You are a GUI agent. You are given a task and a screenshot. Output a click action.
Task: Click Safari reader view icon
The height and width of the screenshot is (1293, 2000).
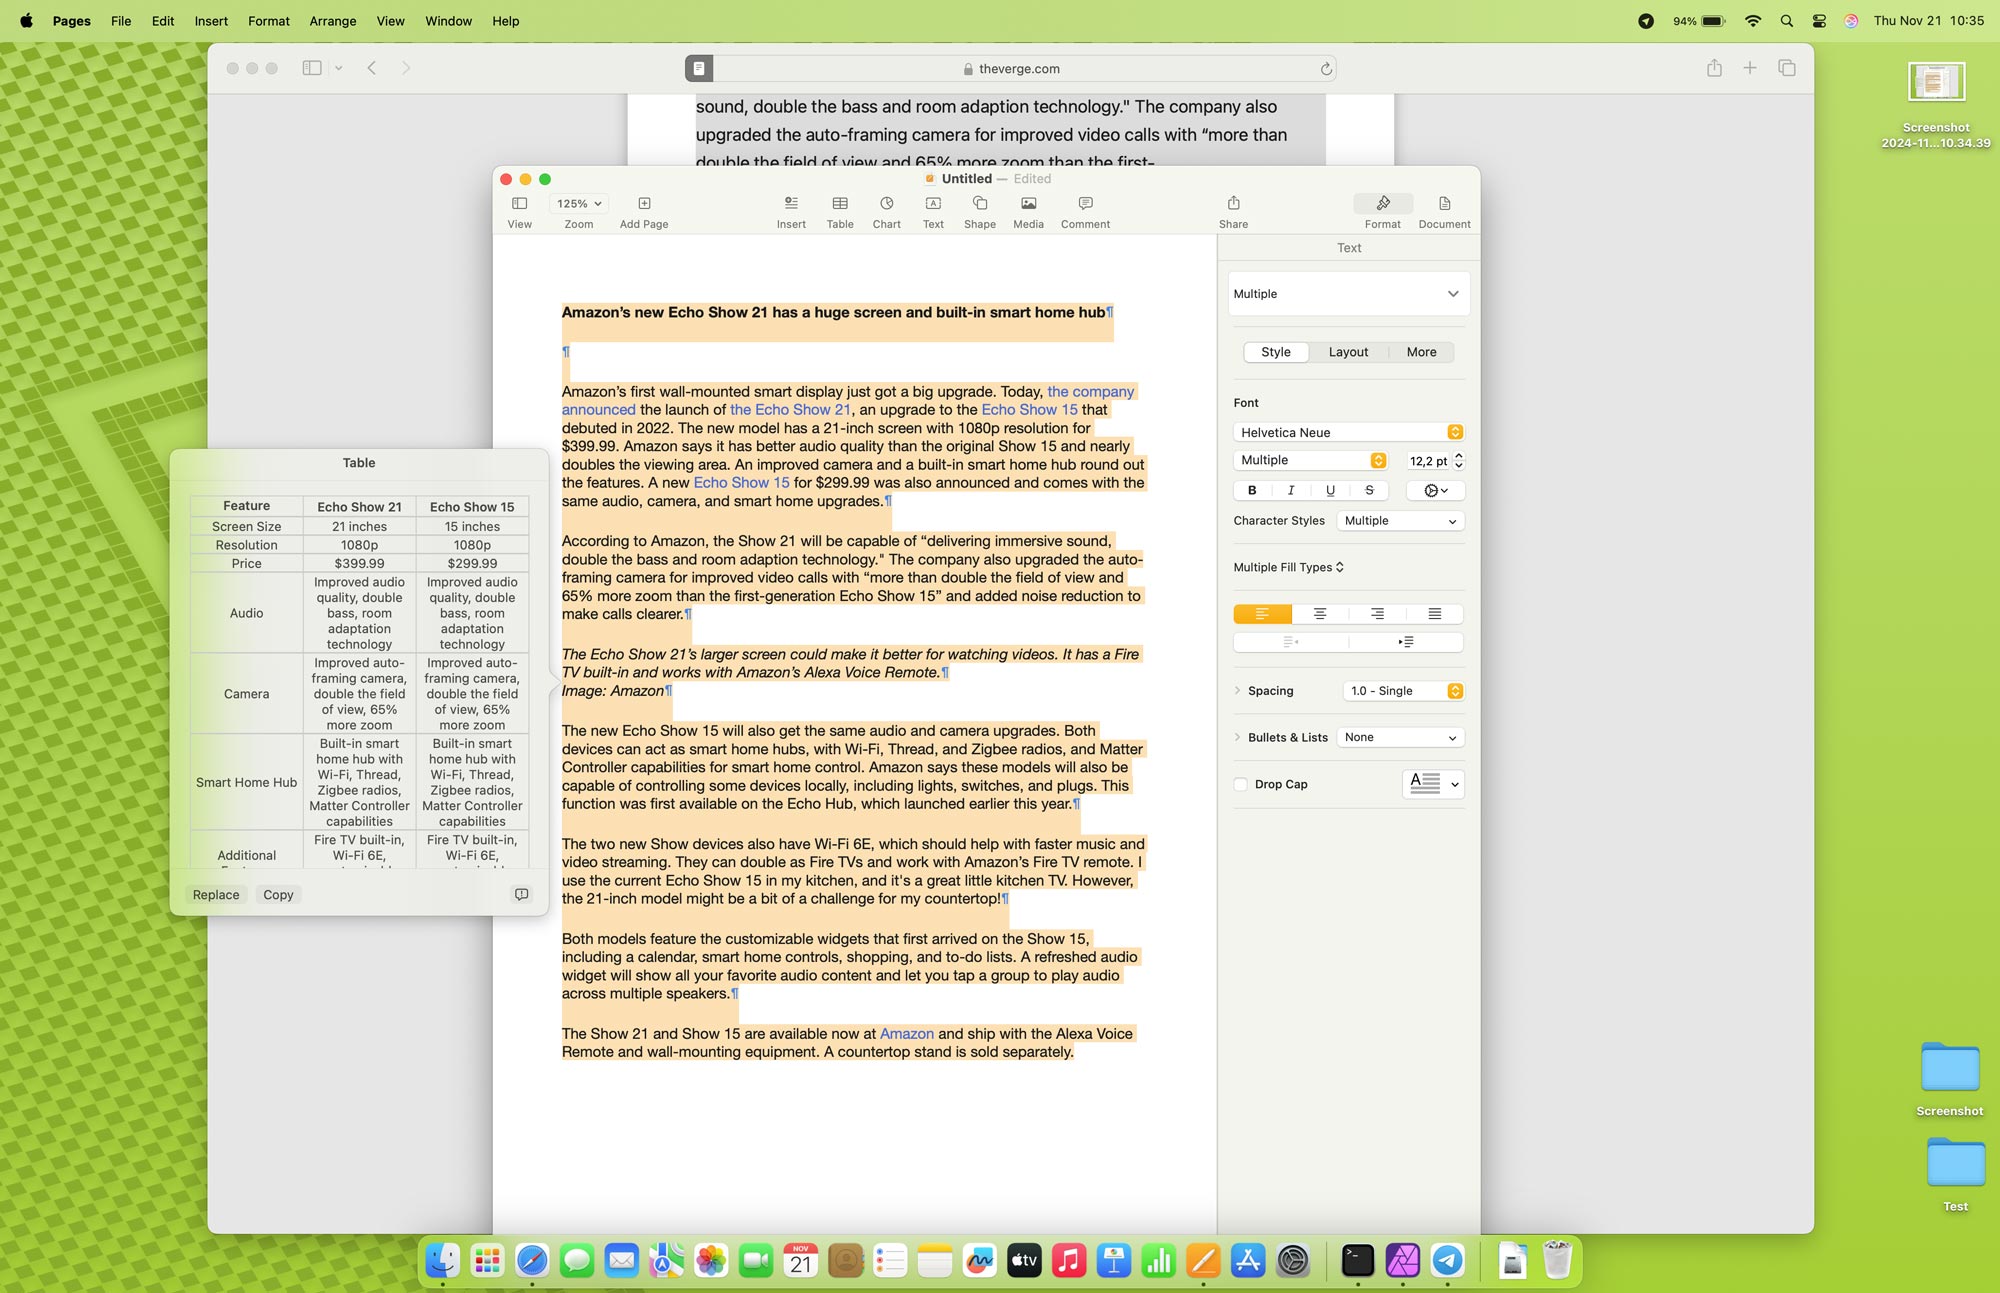699,68
